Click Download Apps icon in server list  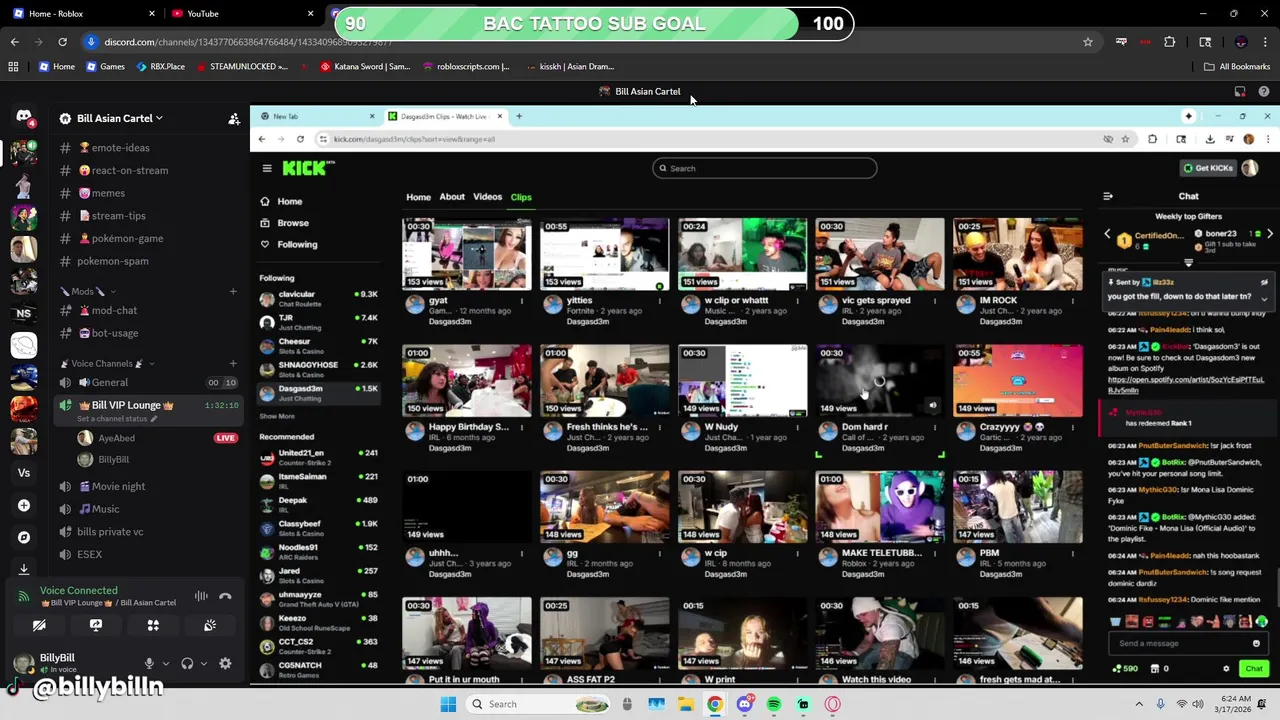coord(24,569)
